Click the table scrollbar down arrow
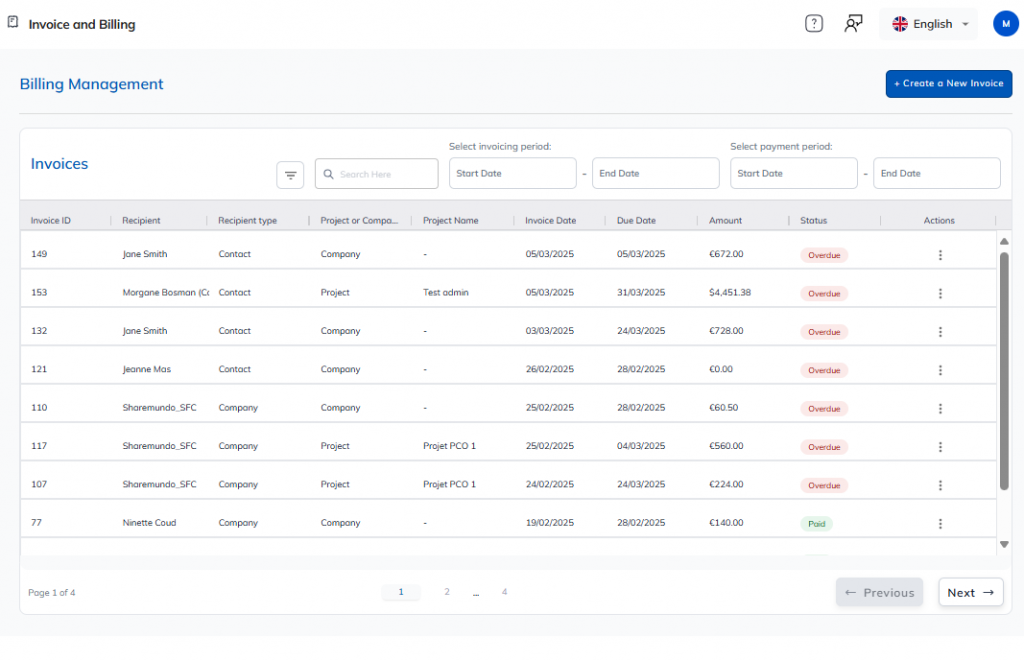Screen dimensions: 1024x661 click(1004, 544)
